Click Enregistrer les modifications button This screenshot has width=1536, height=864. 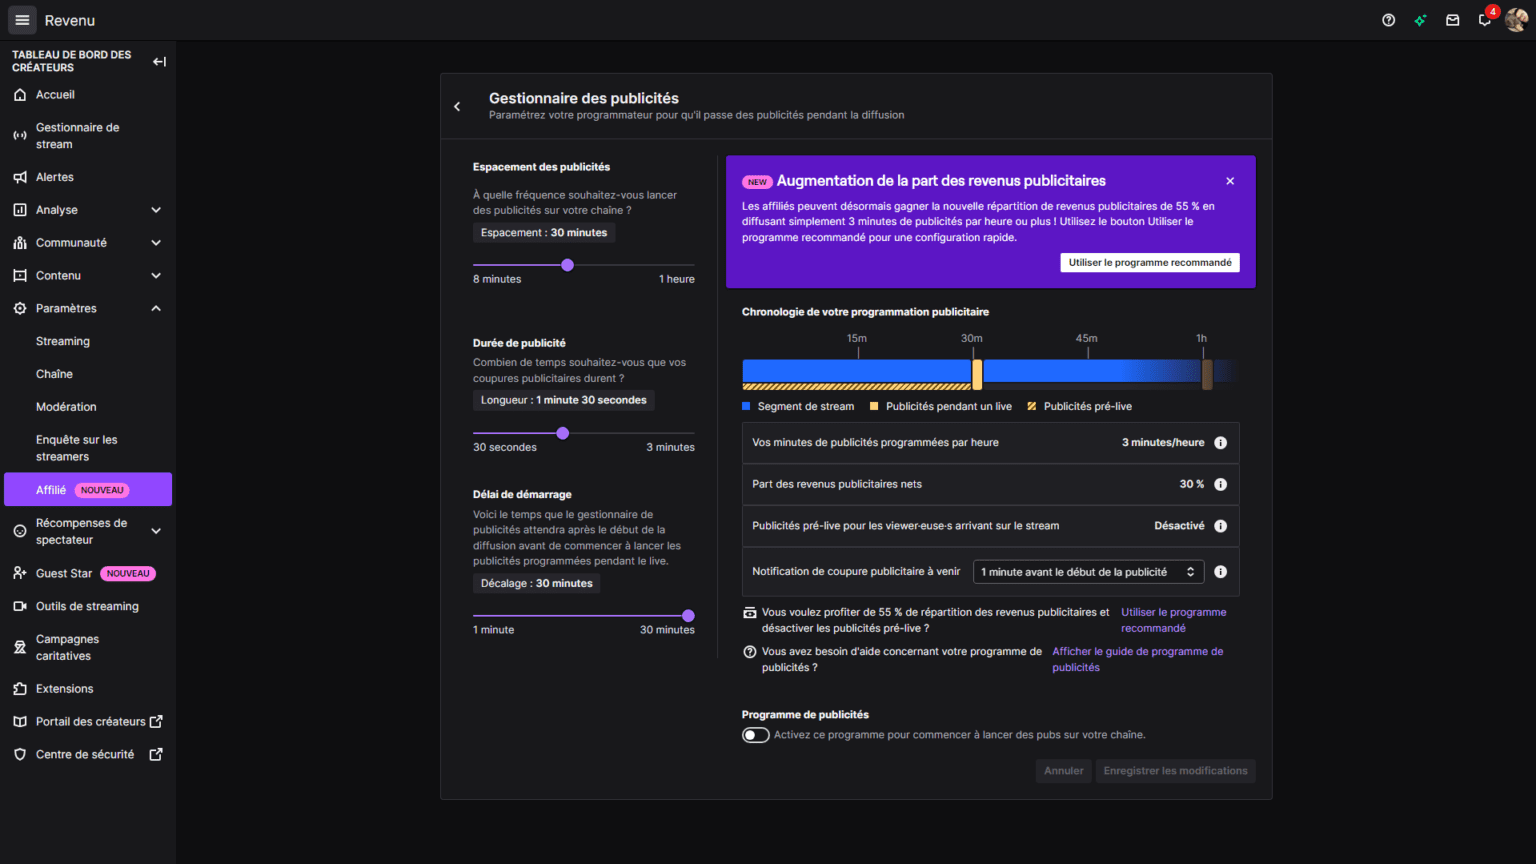1175,771
